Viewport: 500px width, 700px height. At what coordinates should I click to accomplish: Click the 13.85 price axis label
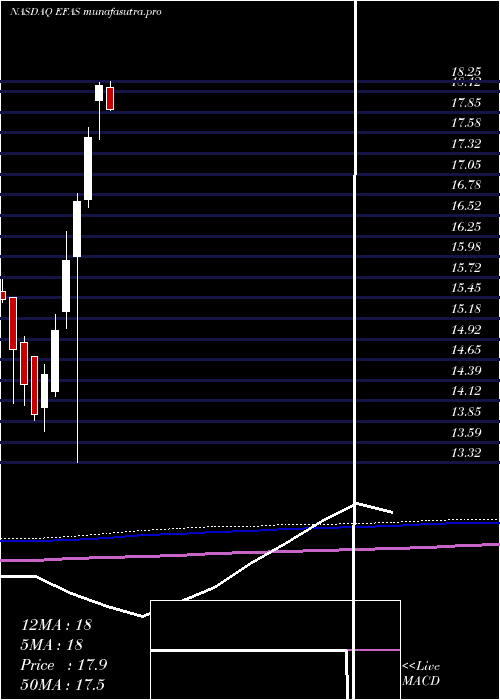[x=466, y=412]
